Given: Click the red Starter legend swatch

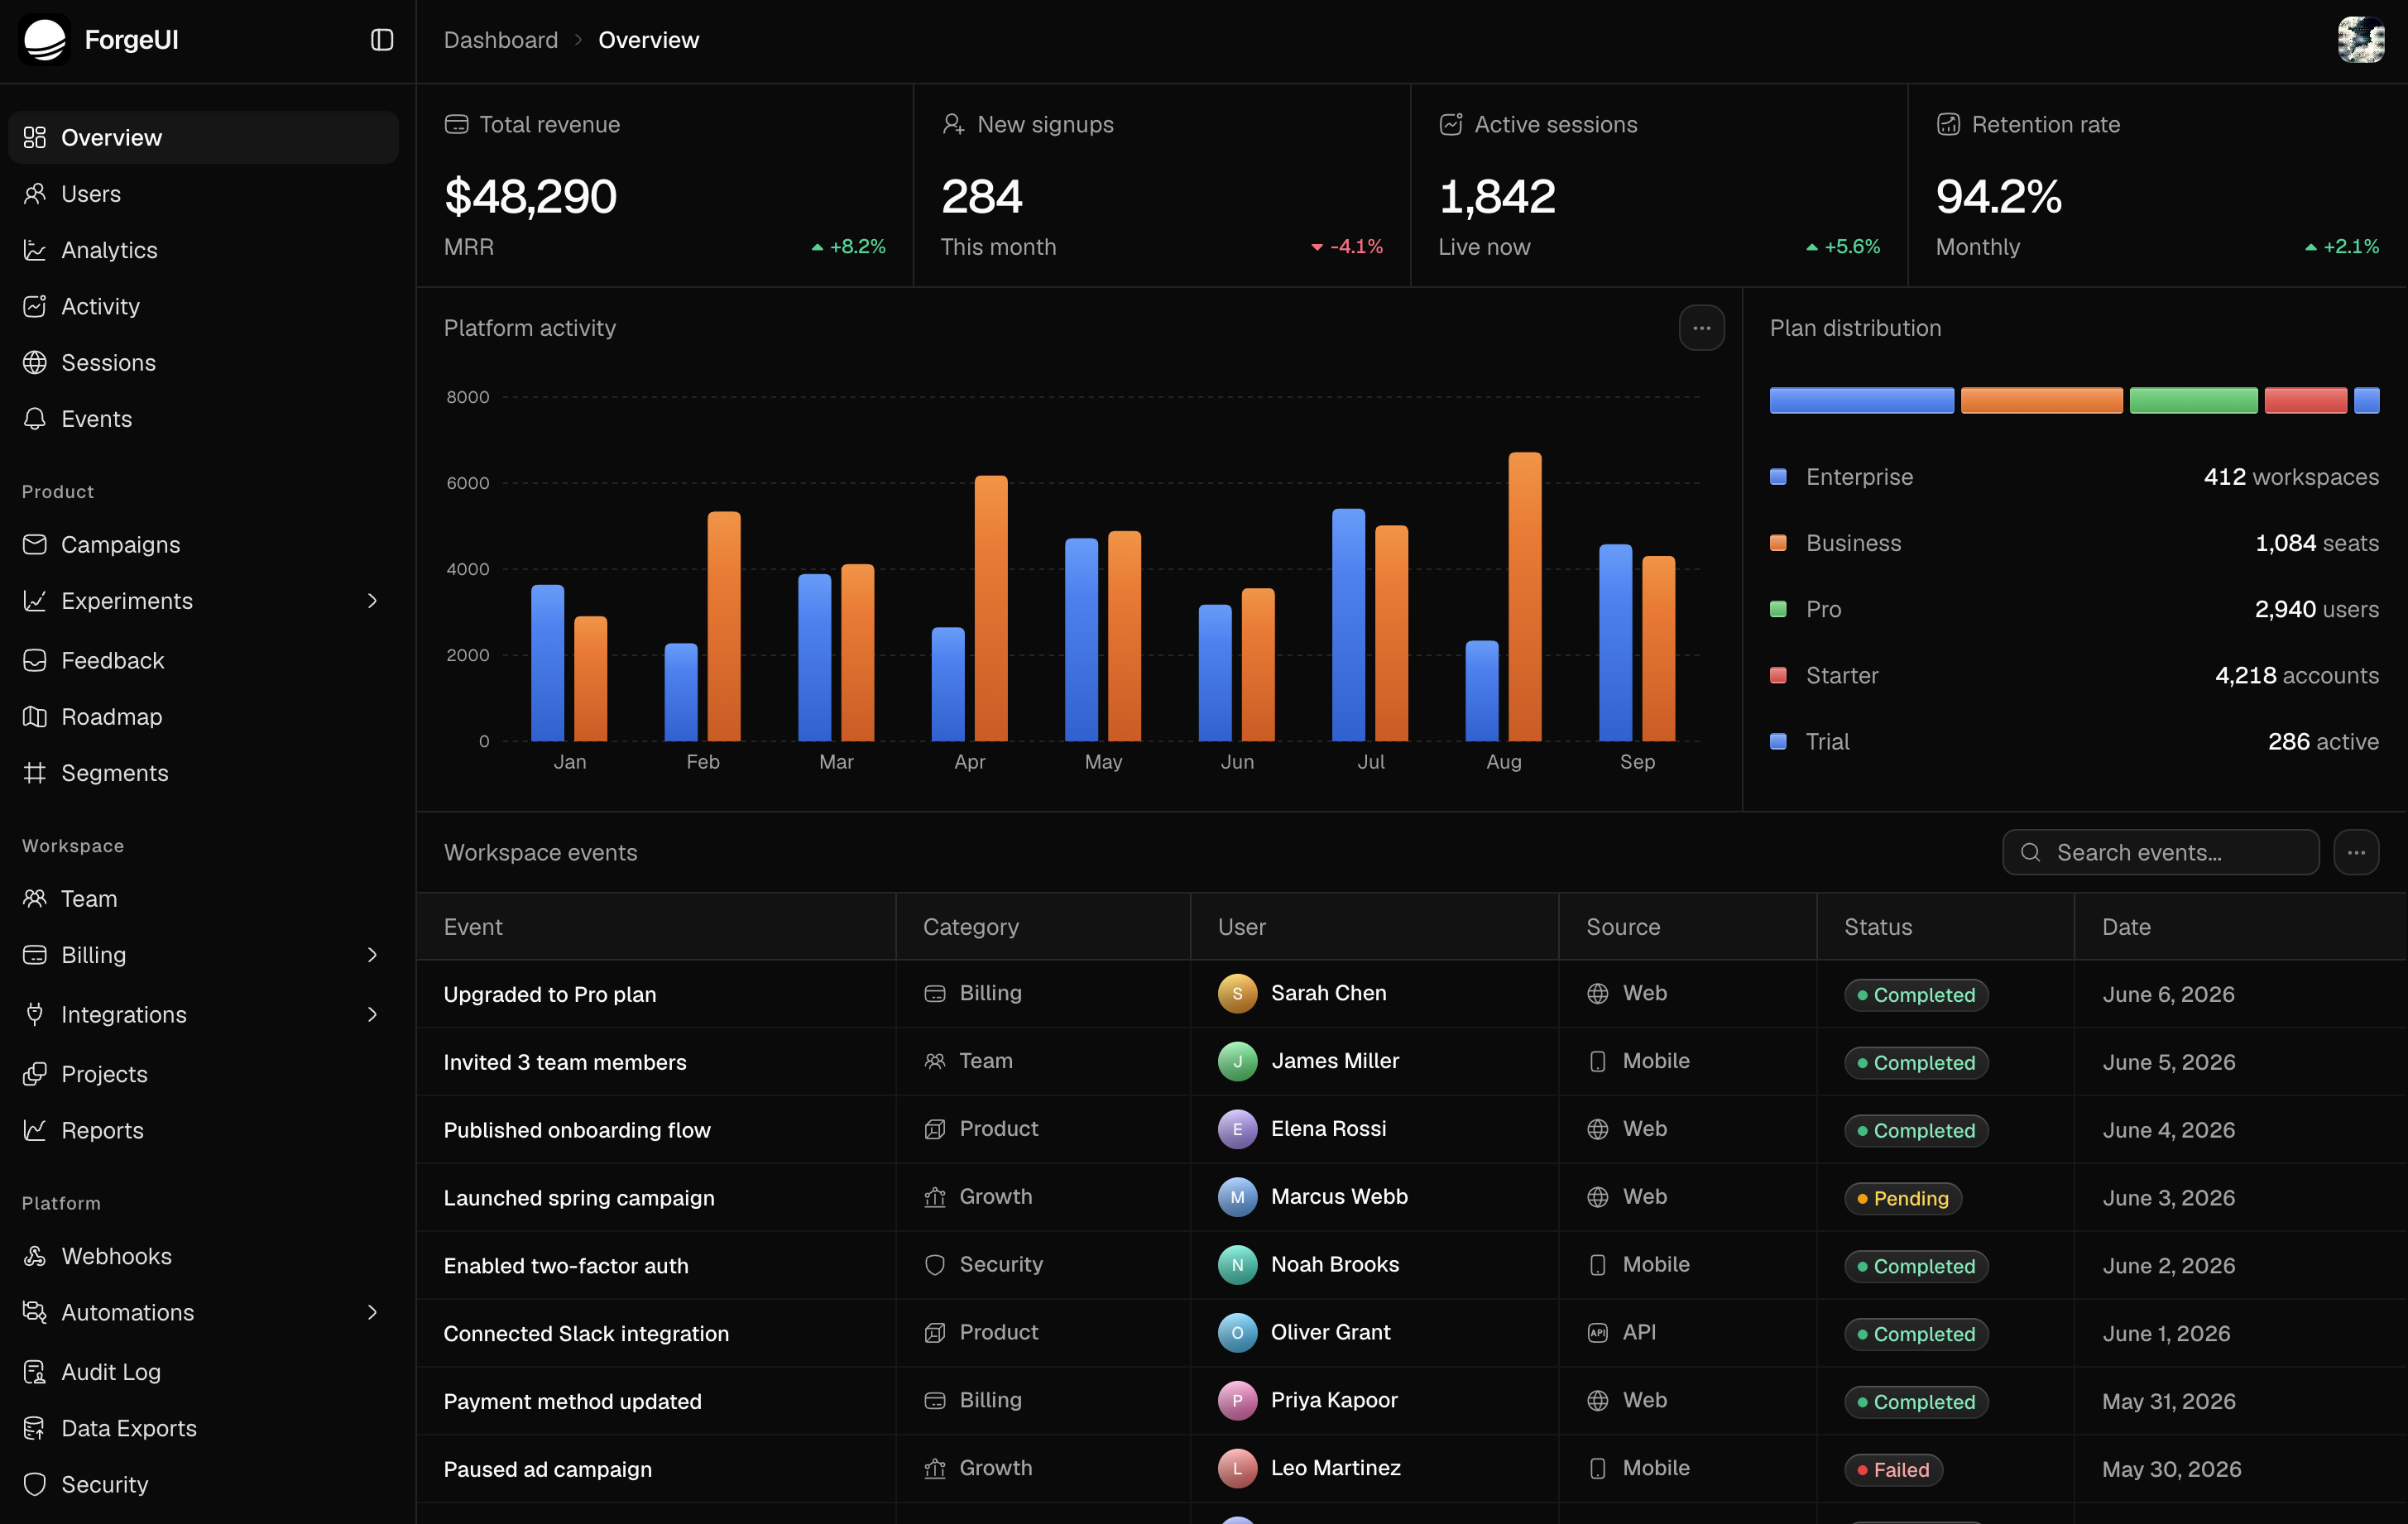Looking at the screenshot, I should tap(1778, 675).
